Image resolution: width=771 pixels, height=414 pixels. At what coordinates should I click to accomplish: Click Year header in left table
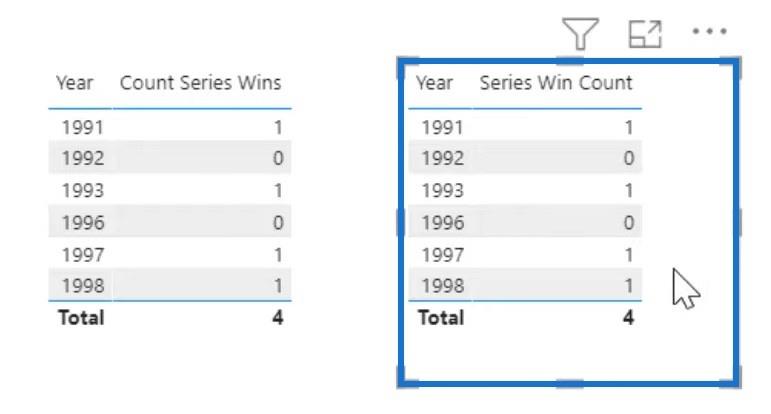coord(74,83)
